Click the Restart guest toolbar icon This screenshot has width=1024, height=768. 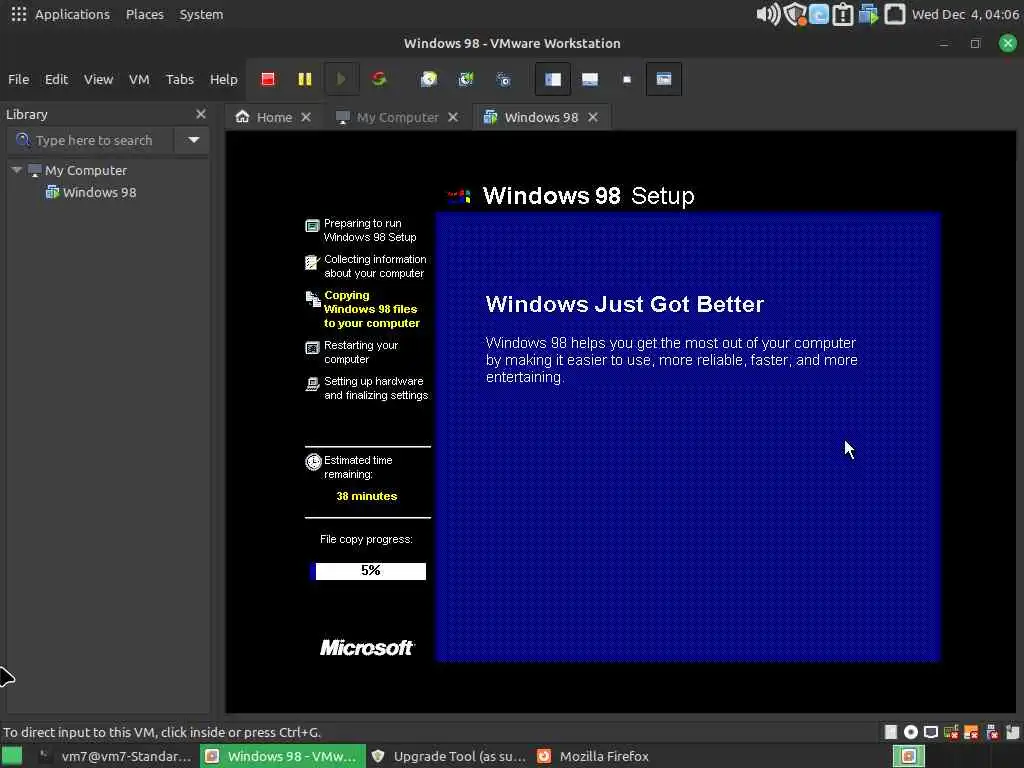pos(379,79)
